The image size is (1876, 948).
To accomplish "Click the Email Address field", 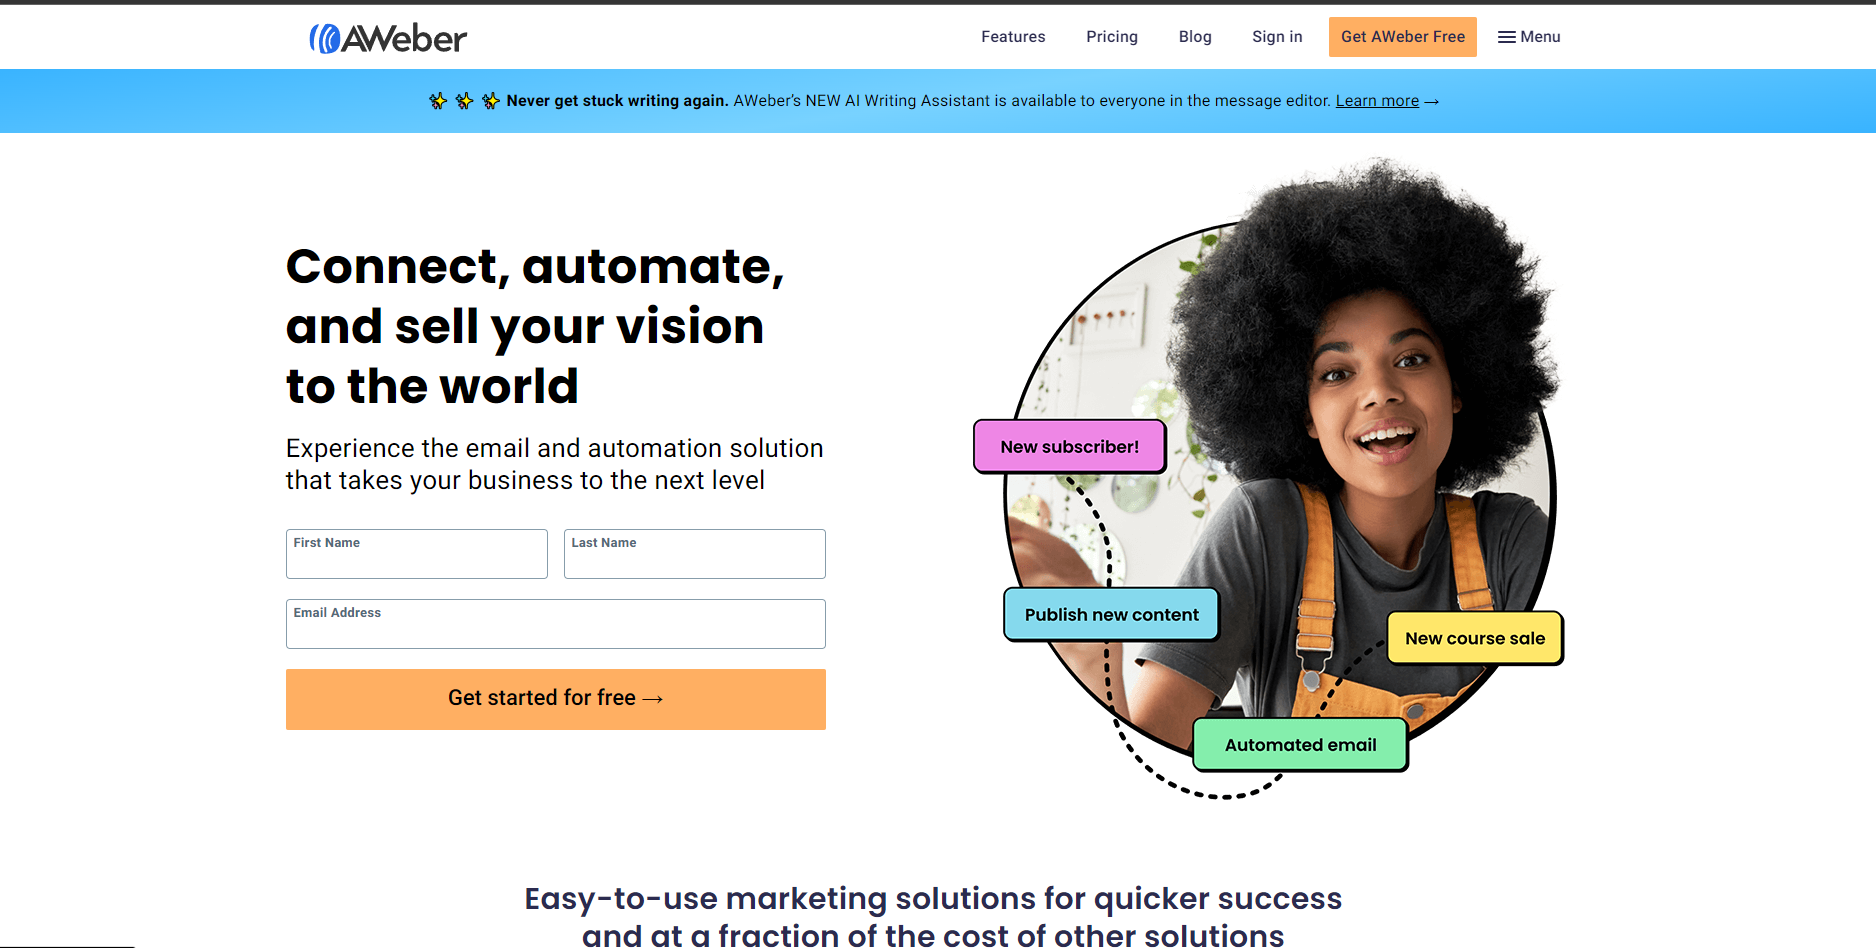I will tap(556, 624).
